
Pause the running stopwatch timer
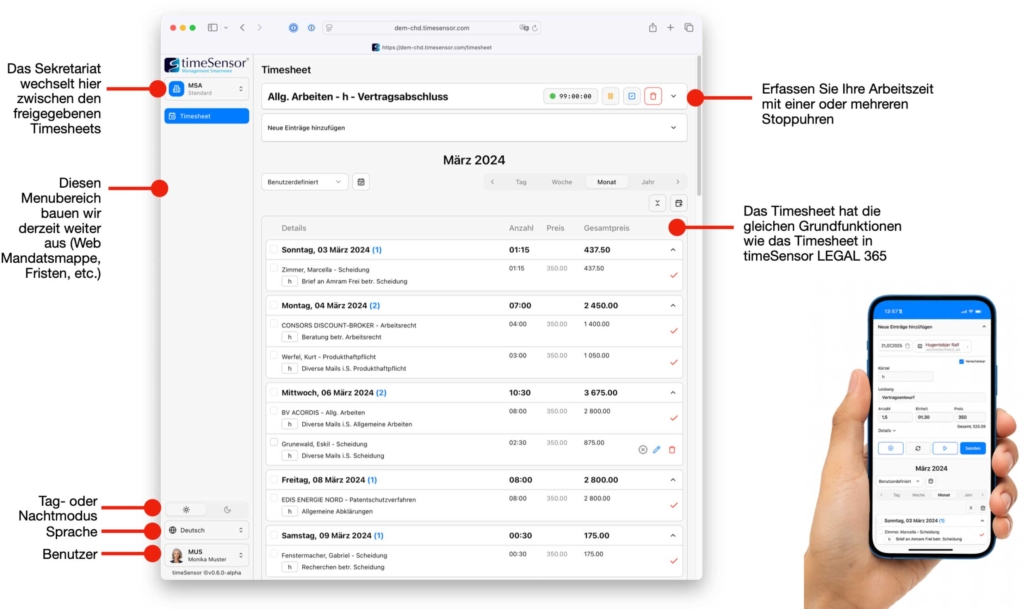pos(610,96)
